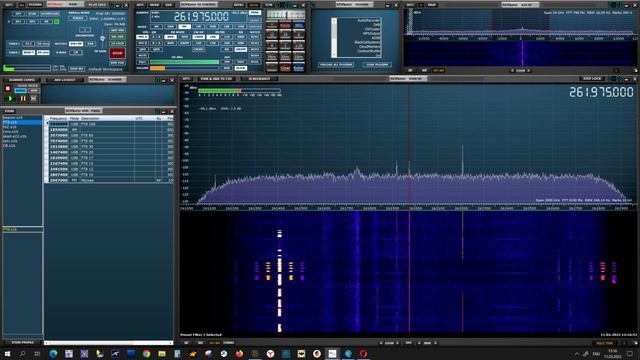Click the keypad Enter button
This screenshot has height=360, width=640.
pyautogui.click(x=299, y=68)
